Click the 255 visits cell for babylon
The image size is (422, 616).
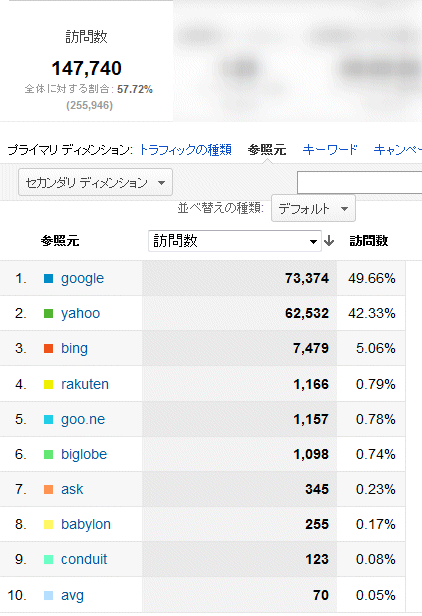click(x=317, y=524)
